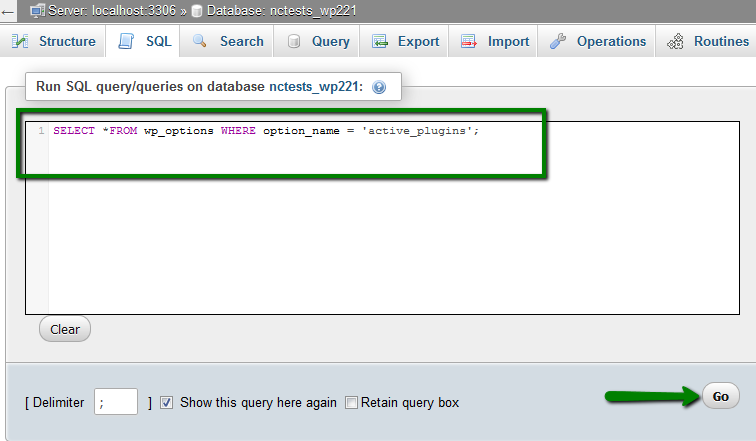Open the Query tab
This screenshot has width=756, height=441.
[x=316, y=41]
